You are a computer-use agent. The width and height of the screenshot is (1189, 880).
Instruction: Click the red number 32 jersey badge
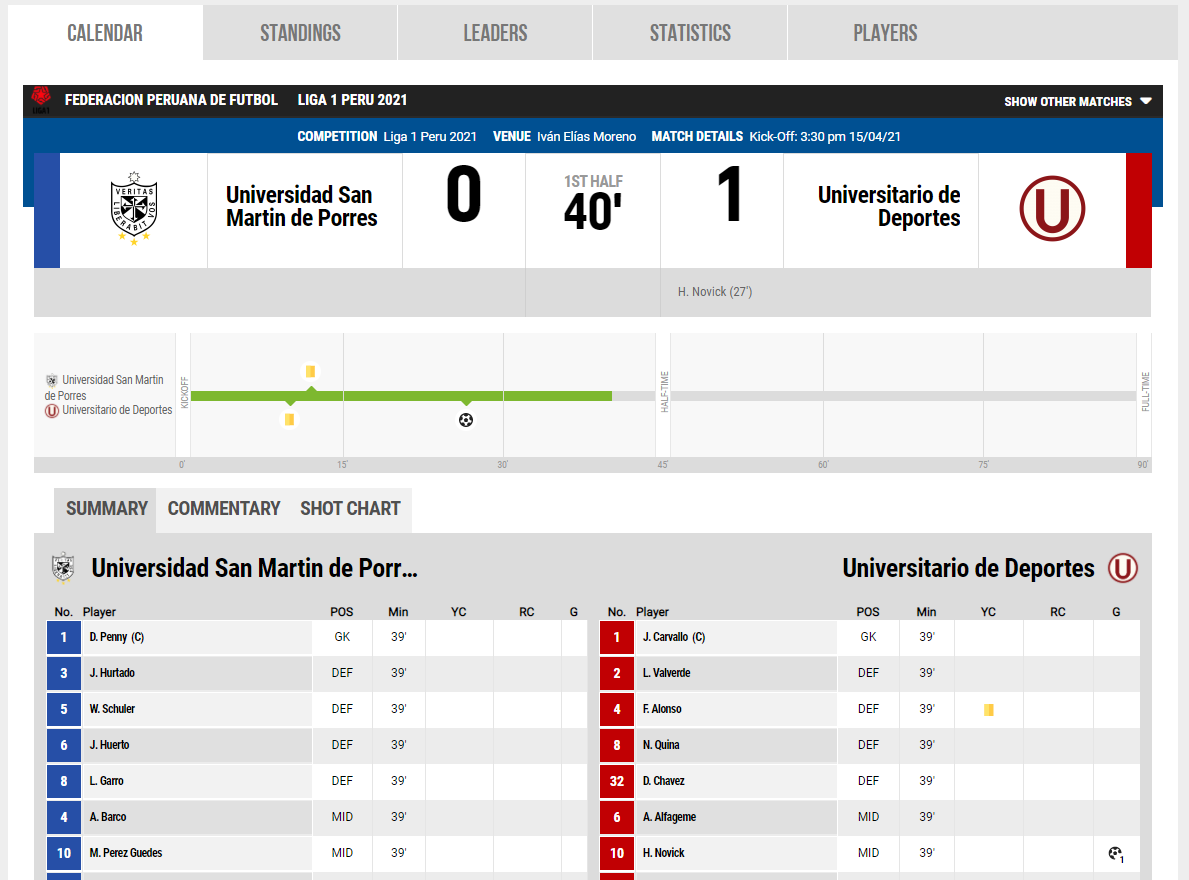click(x=616, y=781)
